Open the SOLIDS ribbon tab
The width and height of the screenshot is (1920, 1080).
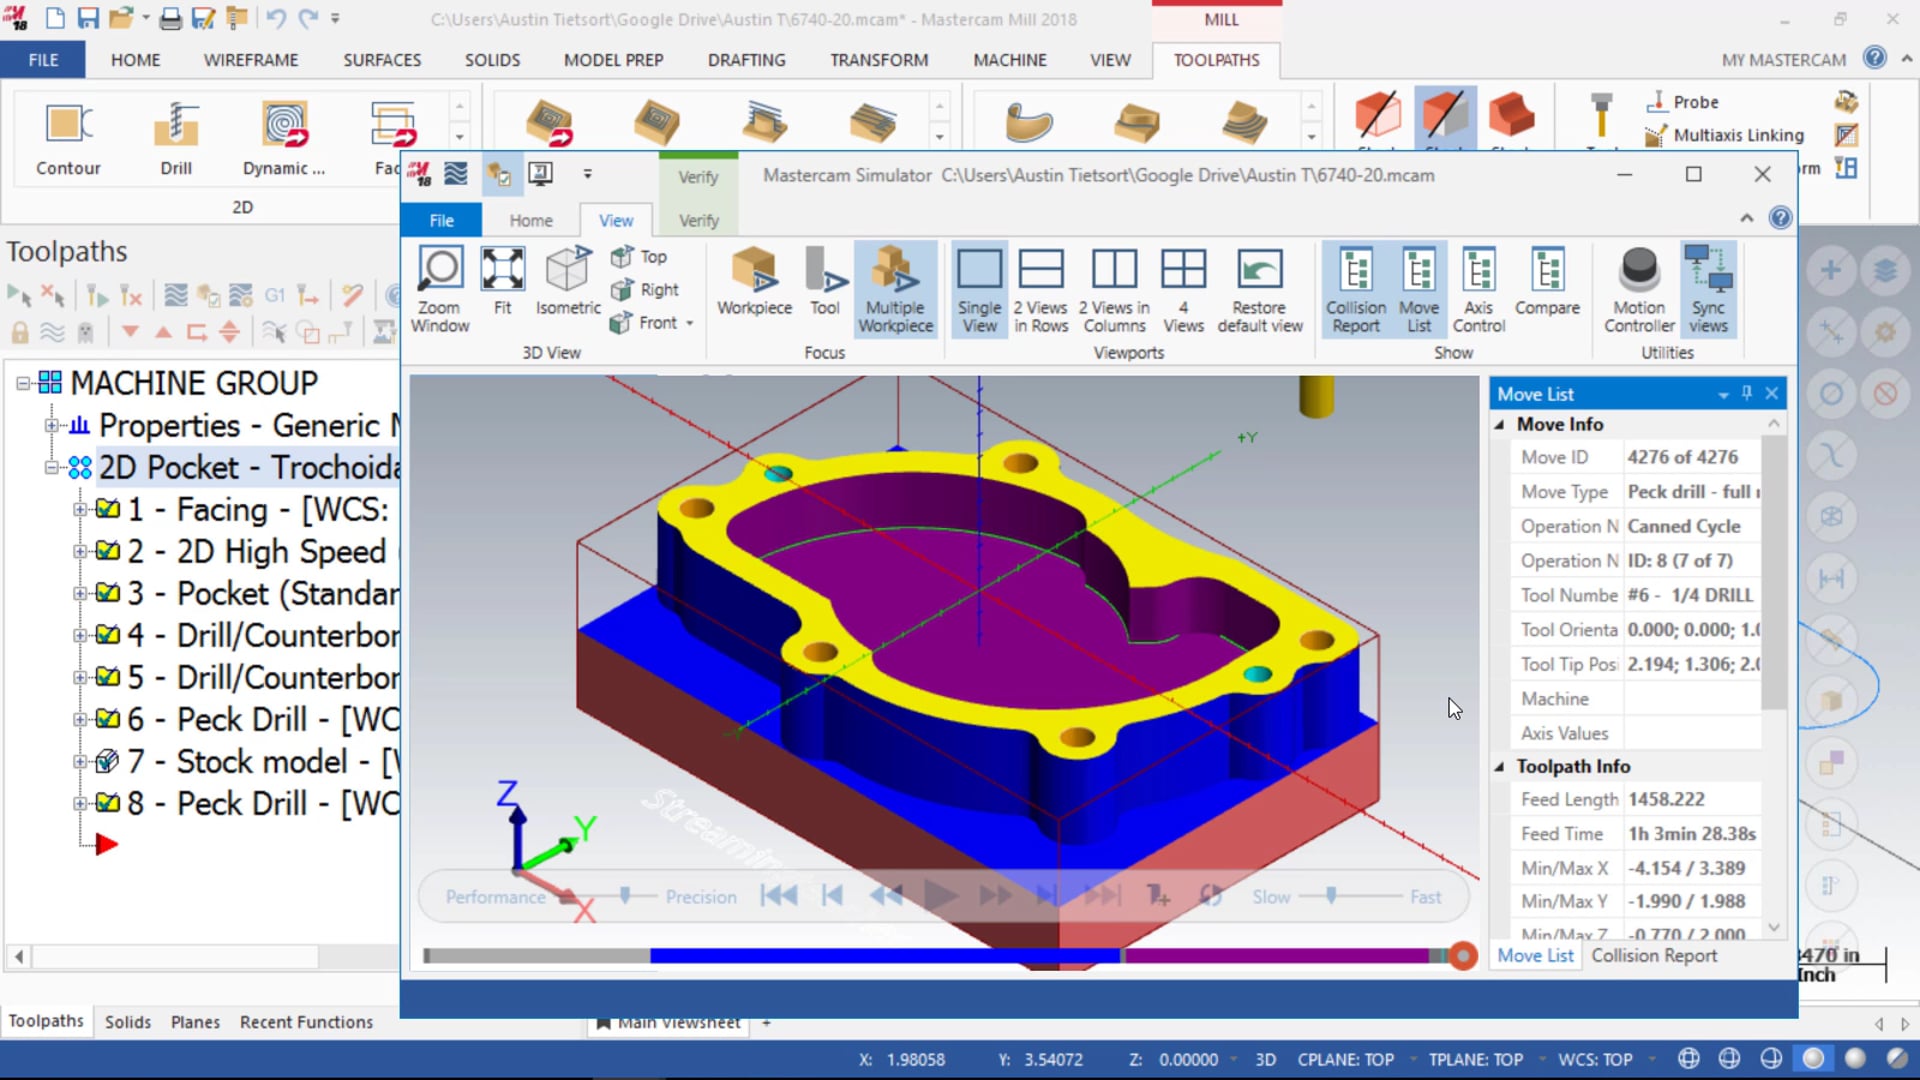tap(492, 60)
